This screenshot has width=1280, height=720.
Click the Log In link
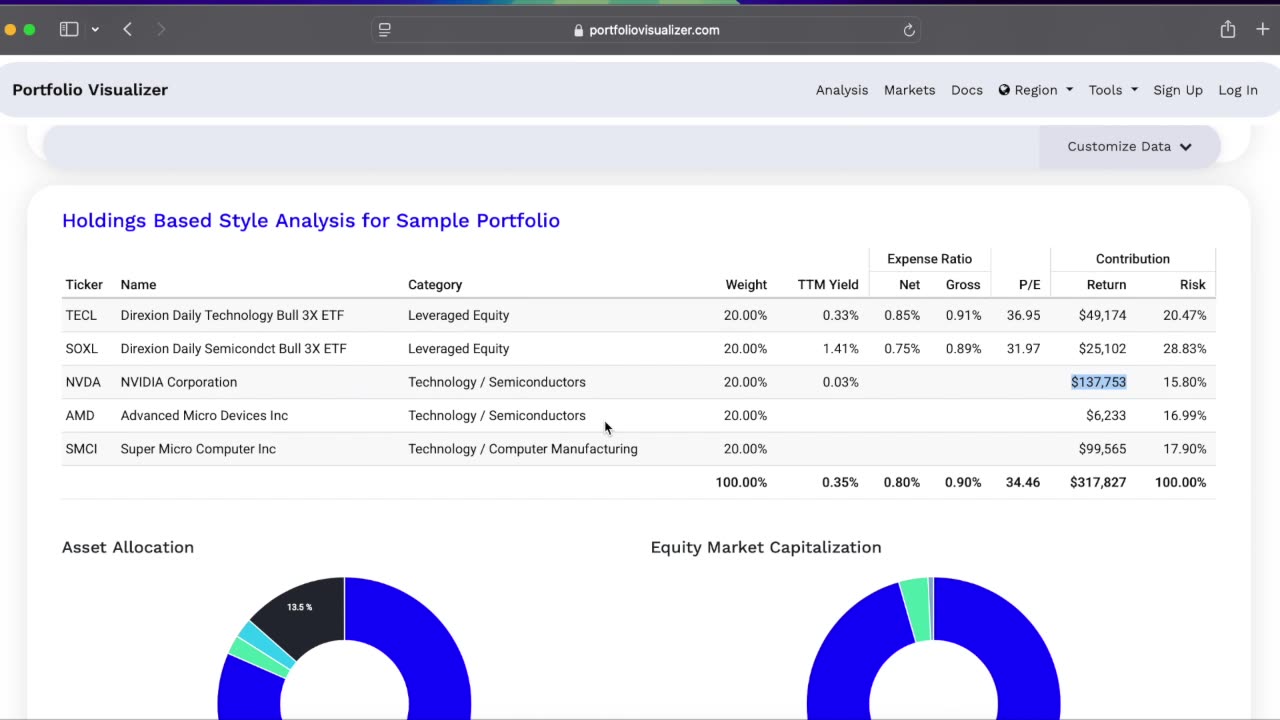click(x=1238, y=90)
